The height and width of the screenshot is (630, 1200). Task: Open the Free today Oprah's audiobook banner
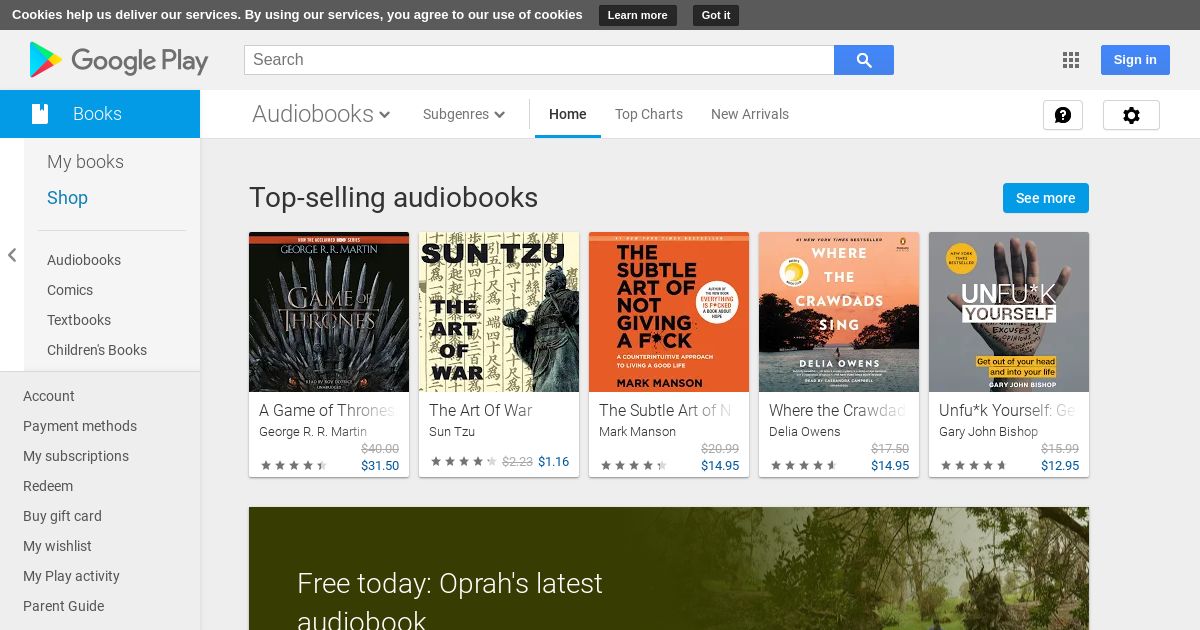[x=669, y=568]
